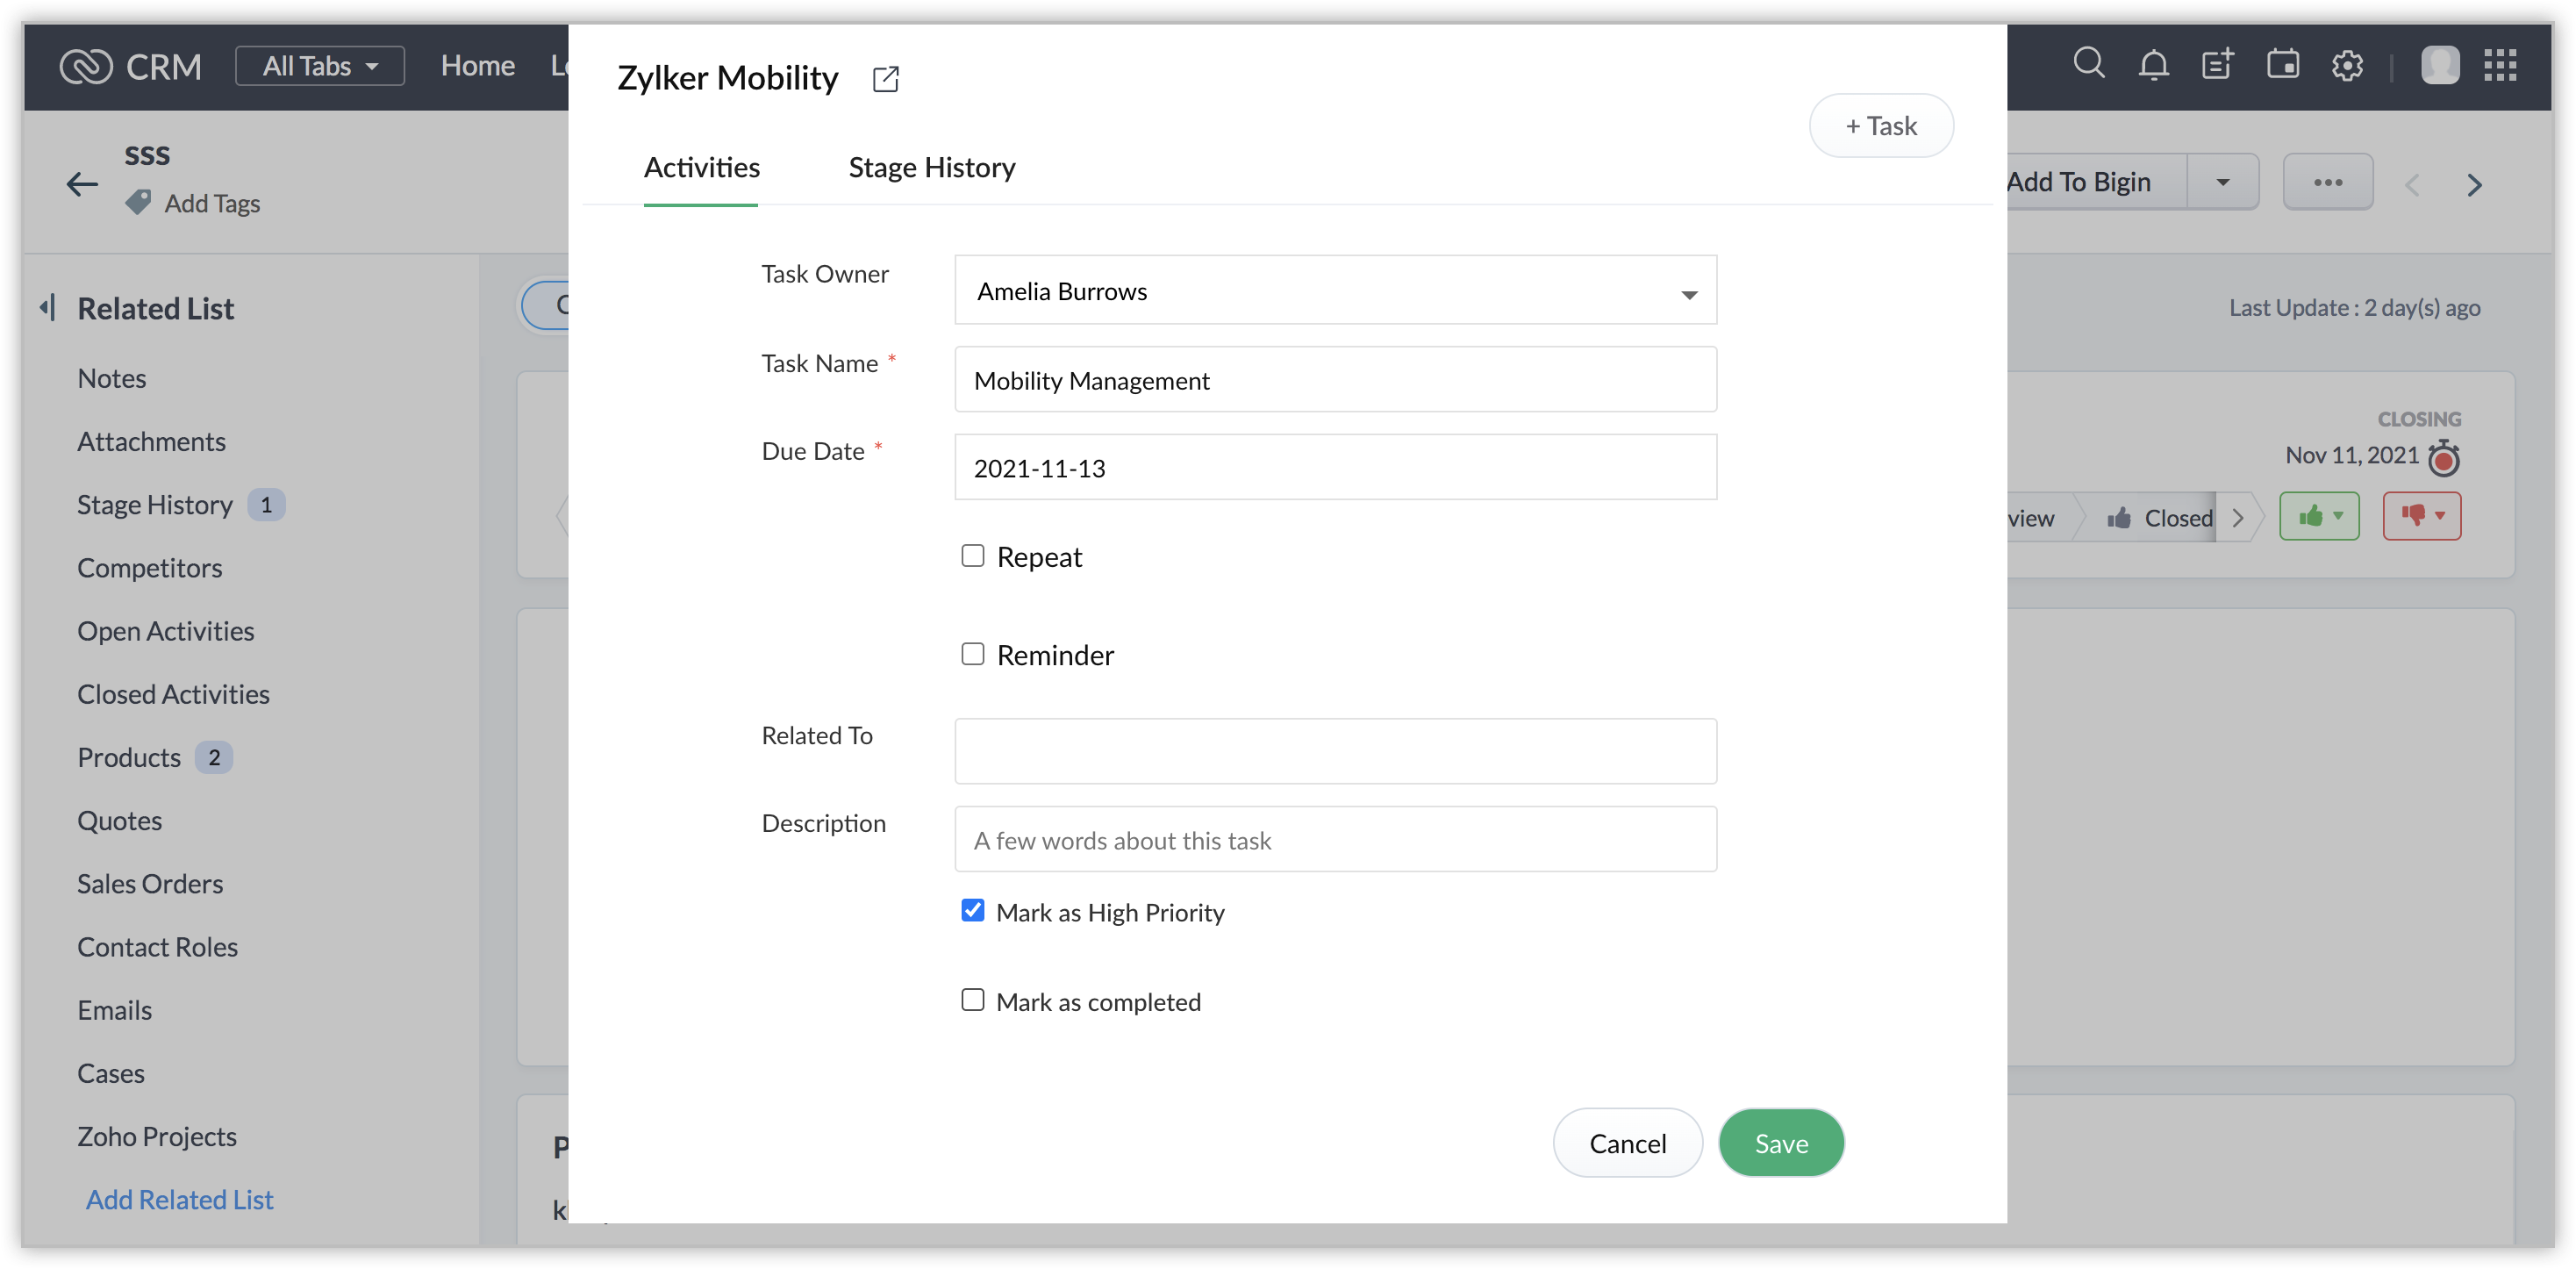Tick the Reminder checkbox
Viewport: 2576px width, 1269px height.
click(972, 654)
